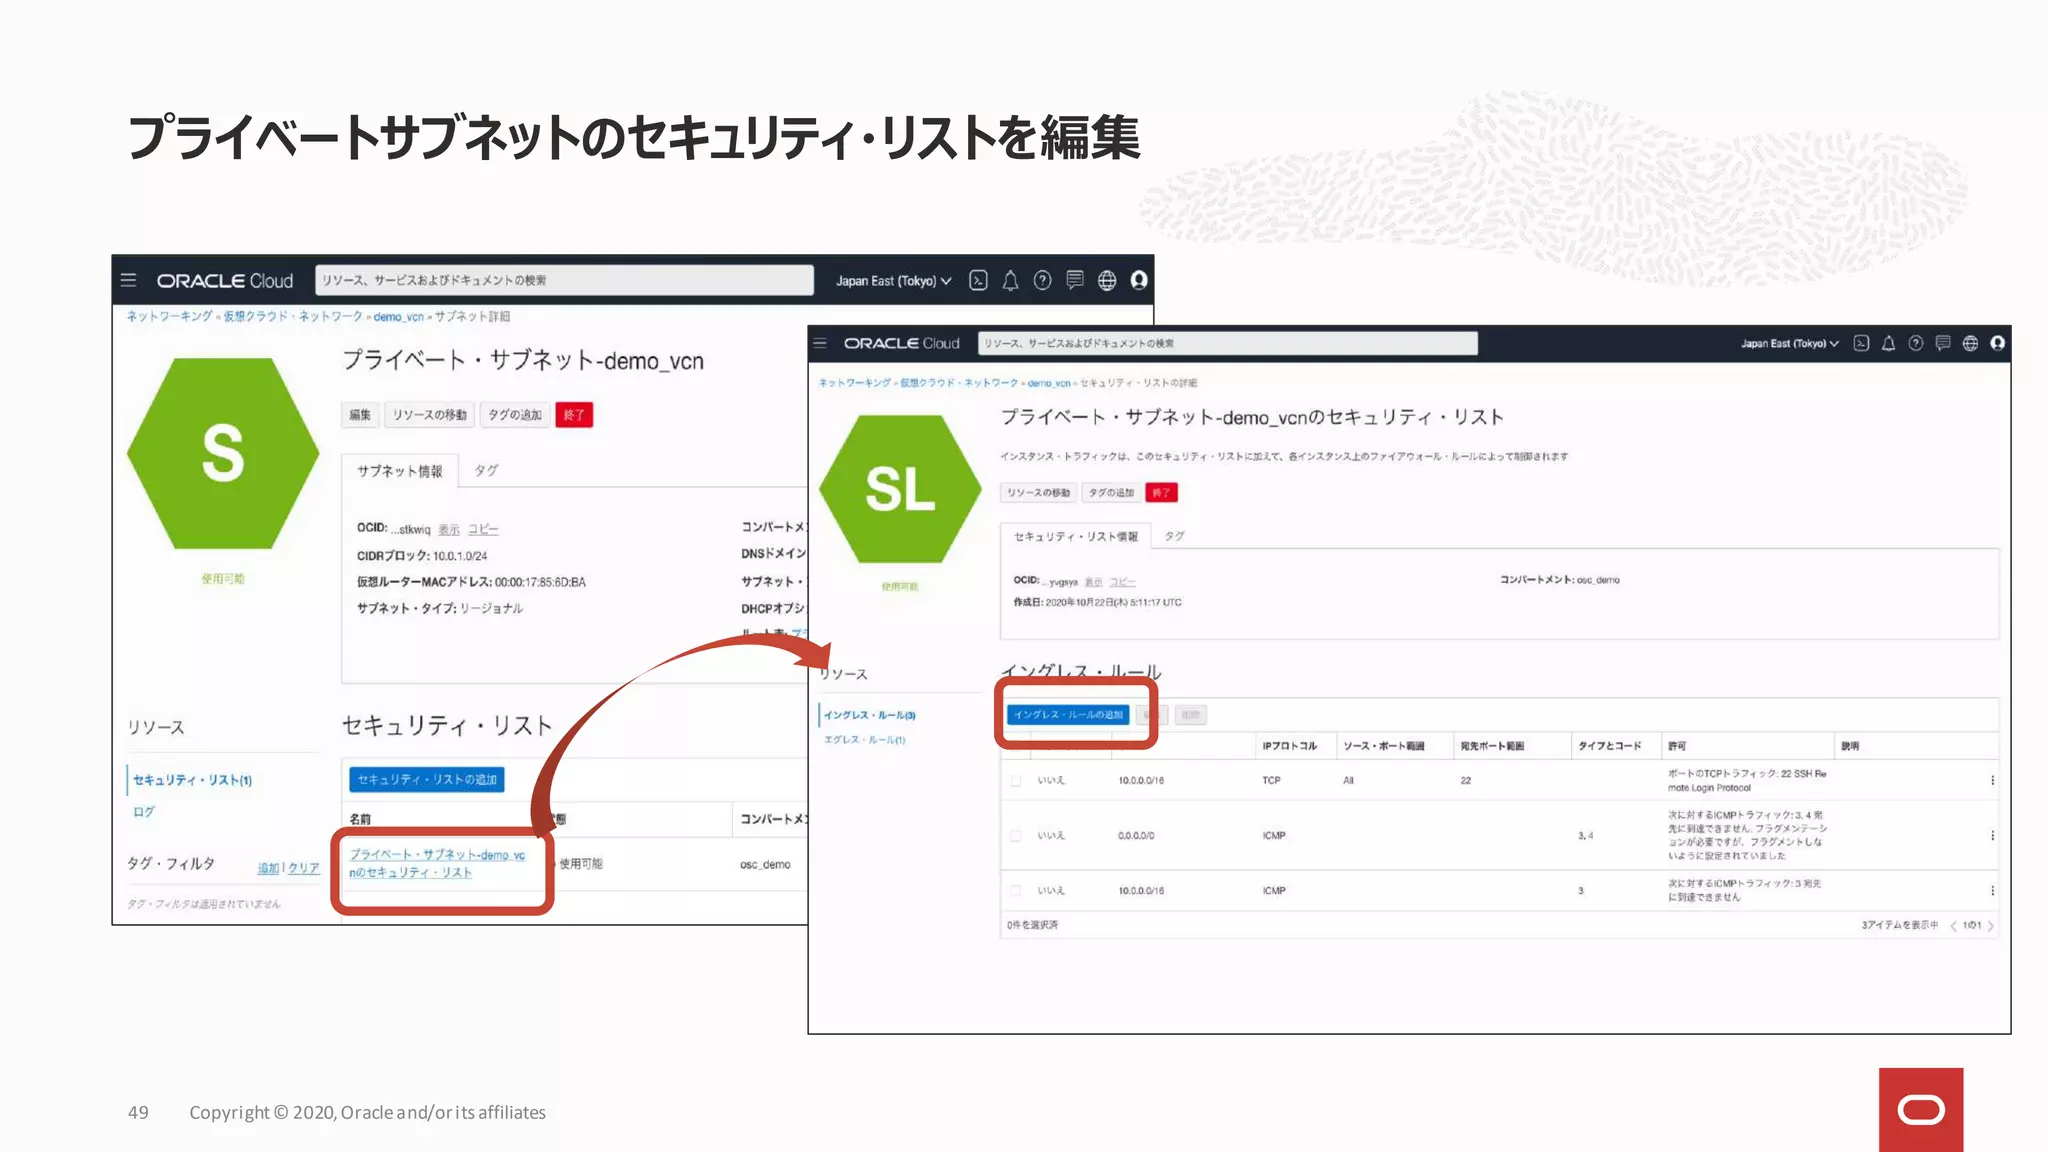
Task: Click the green S subnet hexagon icon
Action: click(223, 453)
